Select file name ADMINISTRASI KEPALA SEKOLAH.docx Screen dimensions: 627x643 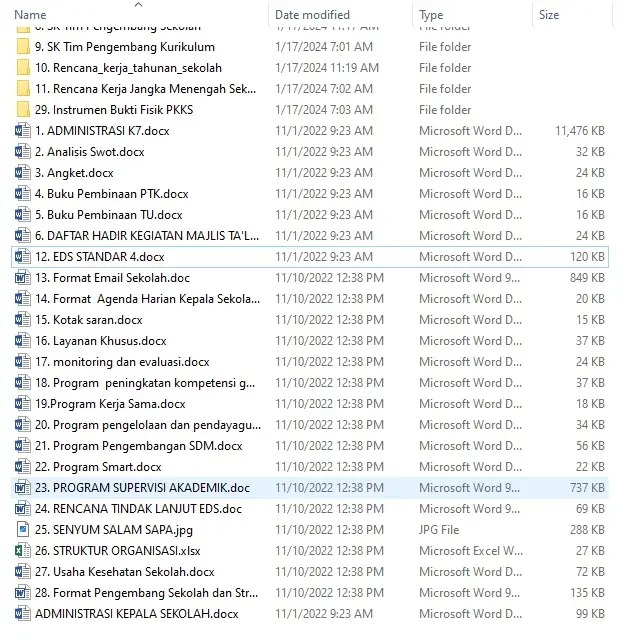coord(137,613)
